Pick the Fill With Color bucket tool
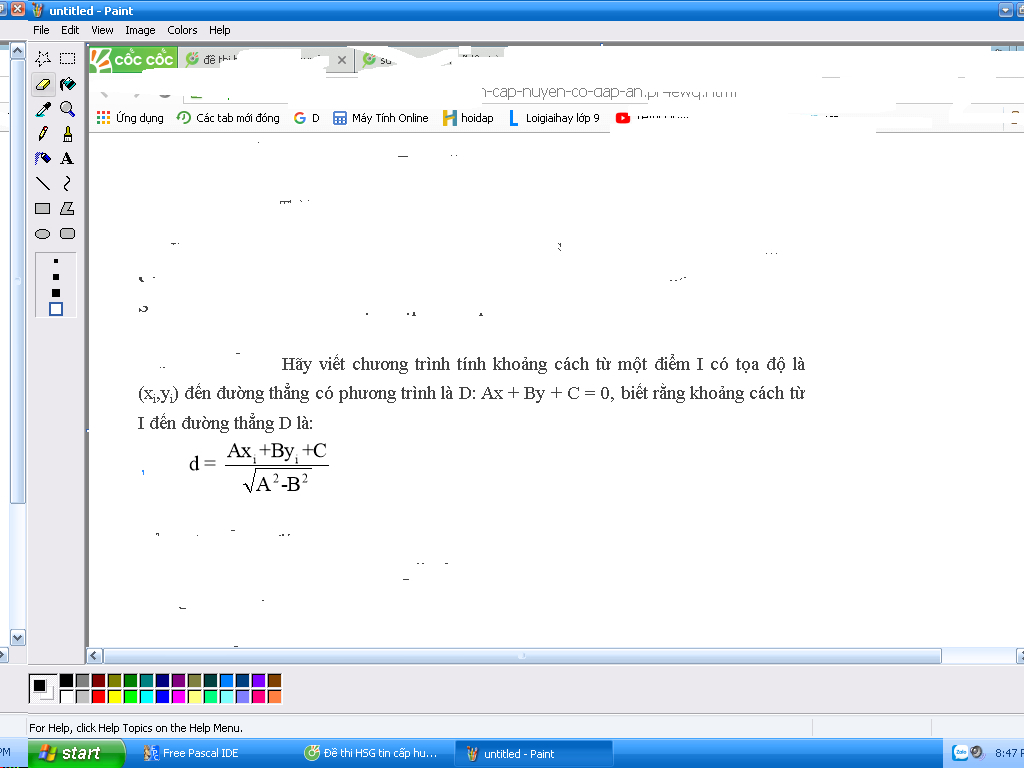Viewport: 1024px width, 768px height. click(67, 84)
